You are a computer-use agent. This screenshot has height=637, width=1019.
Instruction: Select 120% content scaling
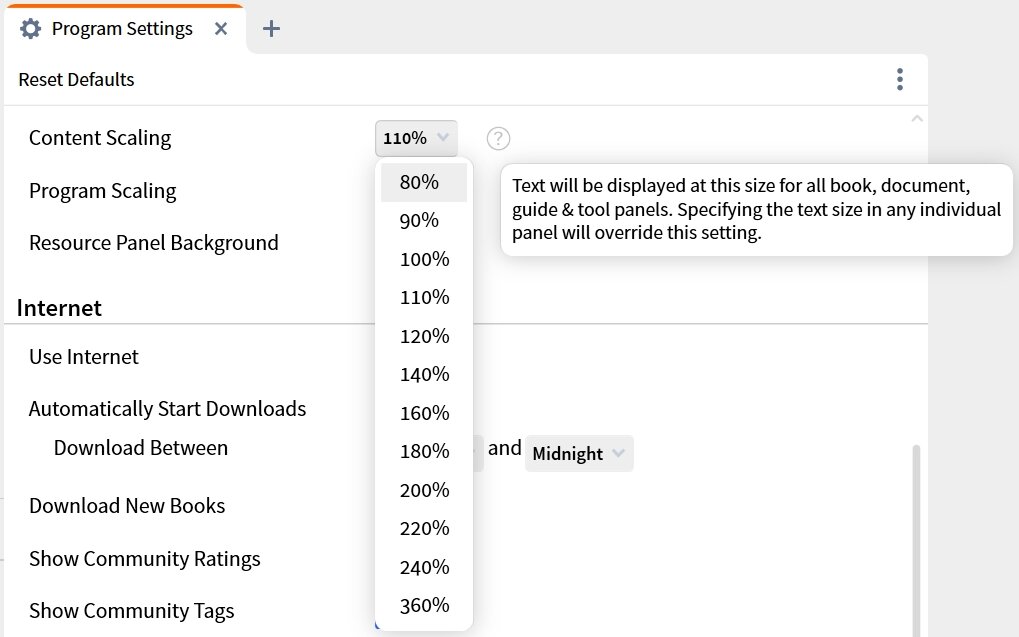click(424, 336)
